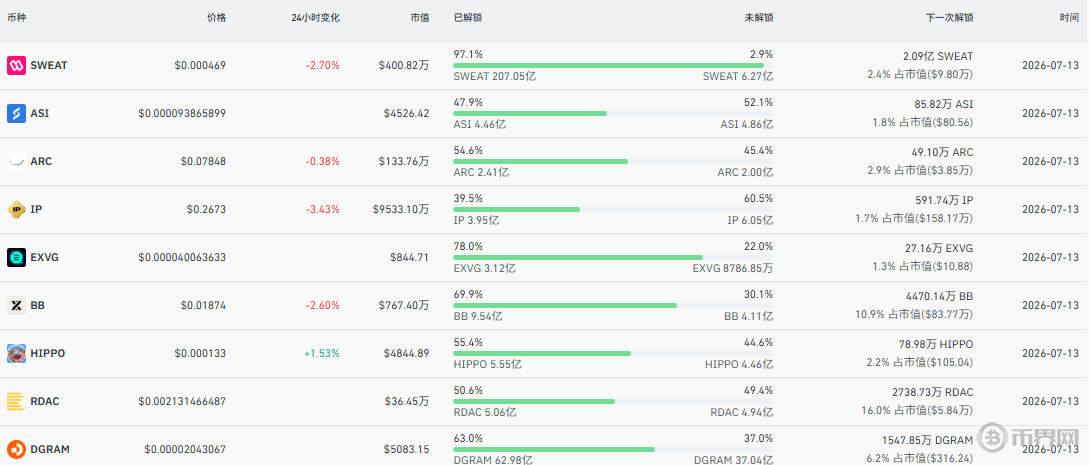Sort by the 市值 column header
The height and width of the screenshot is (465, 1090).
419,18
